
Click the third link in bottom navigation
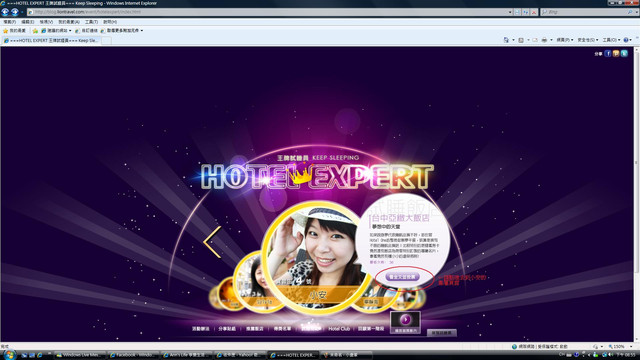pos(255,329)
